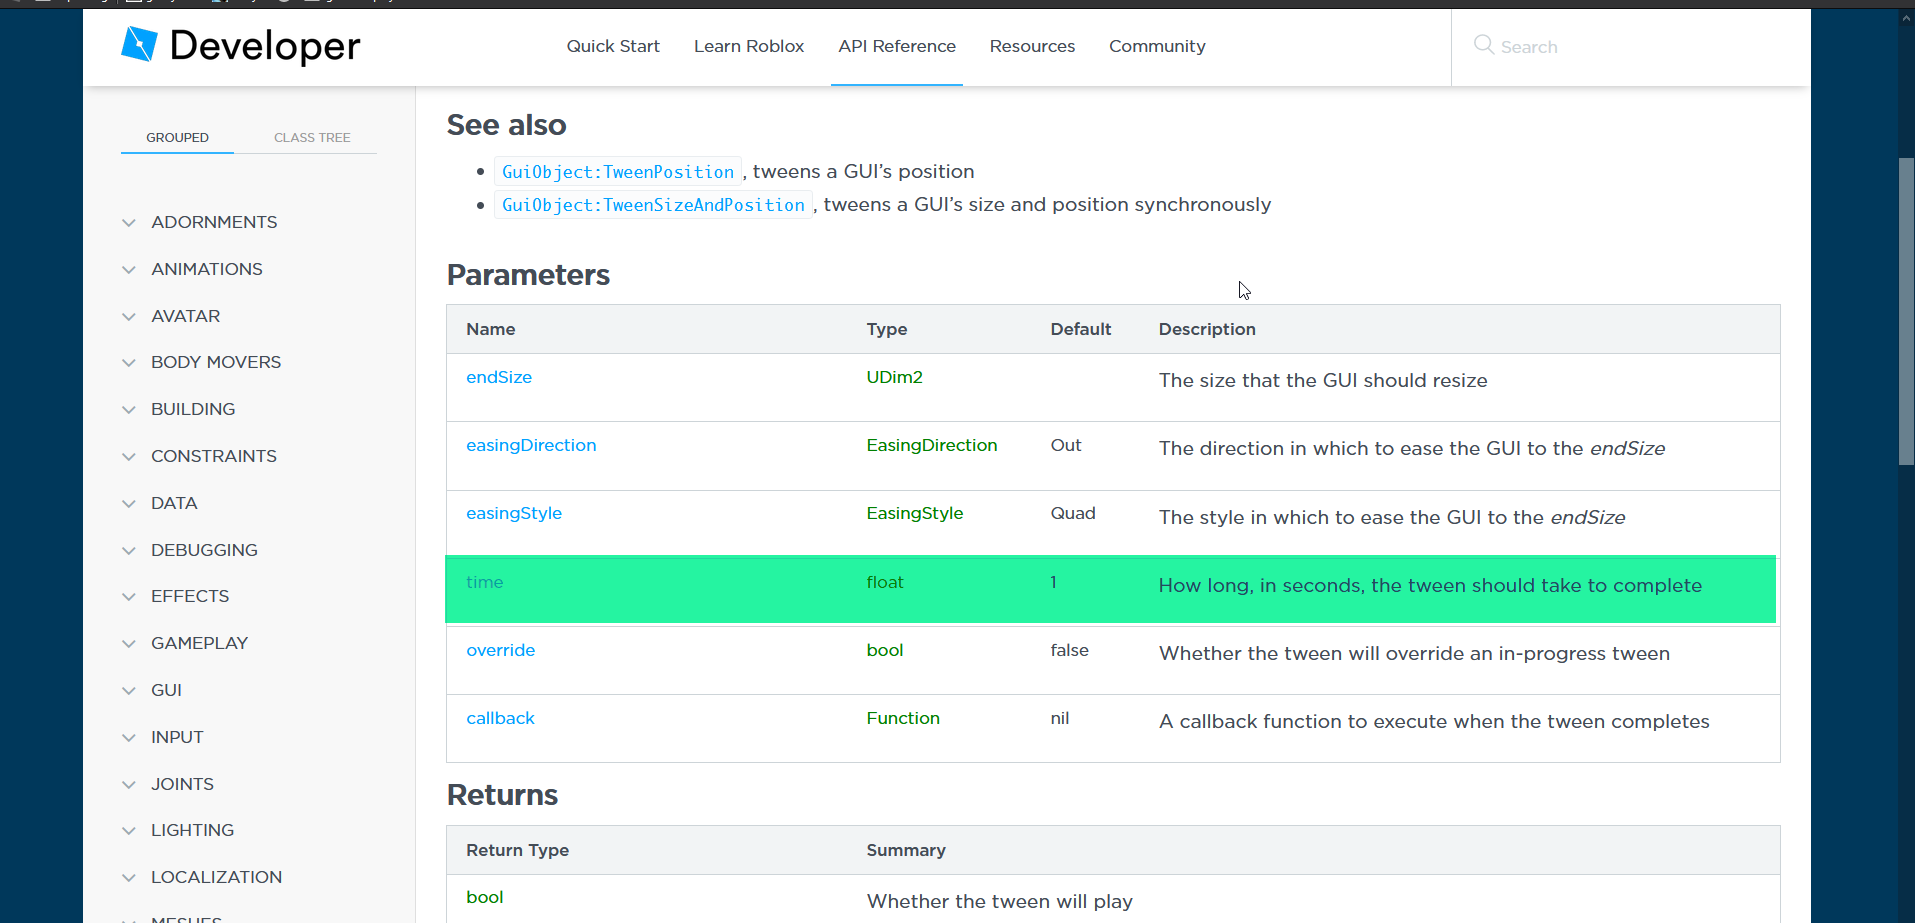Expand the DATA category

pyautogui.click(x=174, y=503)
